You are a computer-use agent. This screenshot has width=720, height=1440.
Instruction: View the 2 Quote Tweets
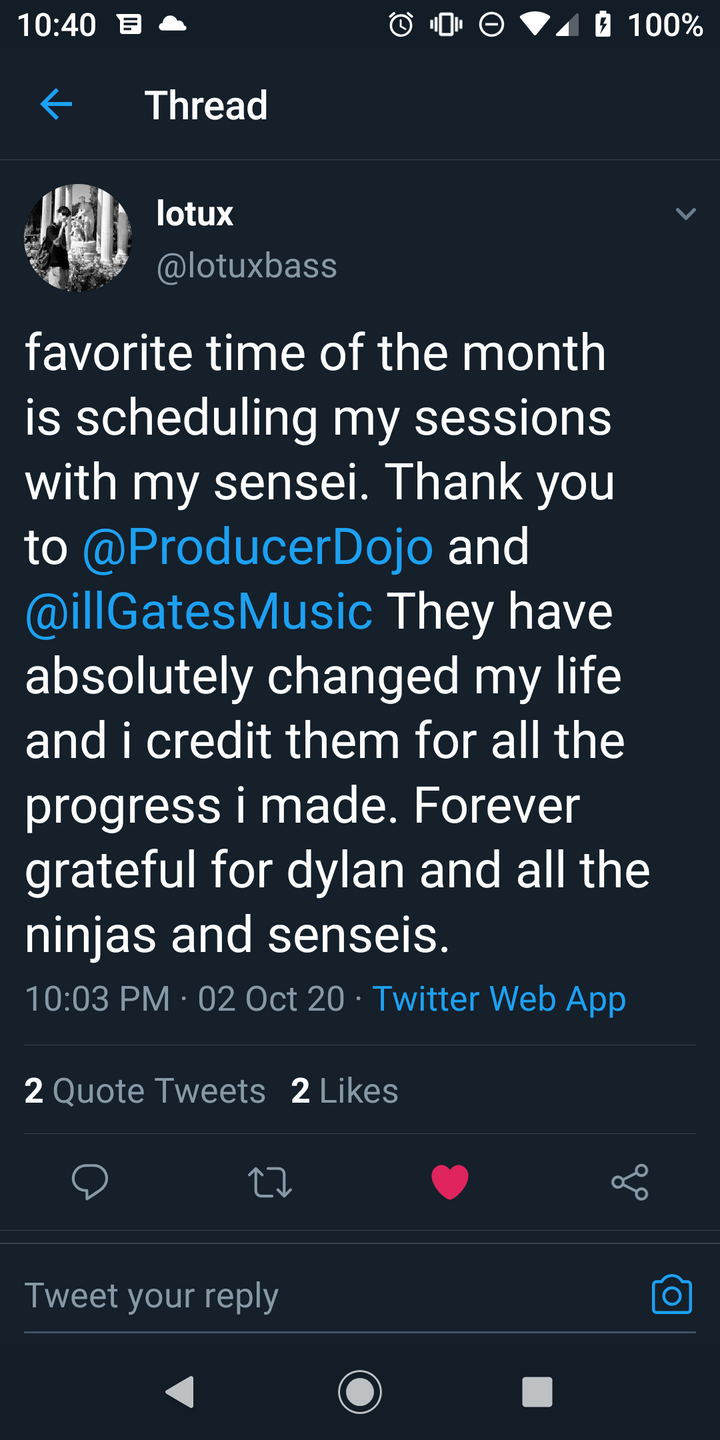point(145,1090)
